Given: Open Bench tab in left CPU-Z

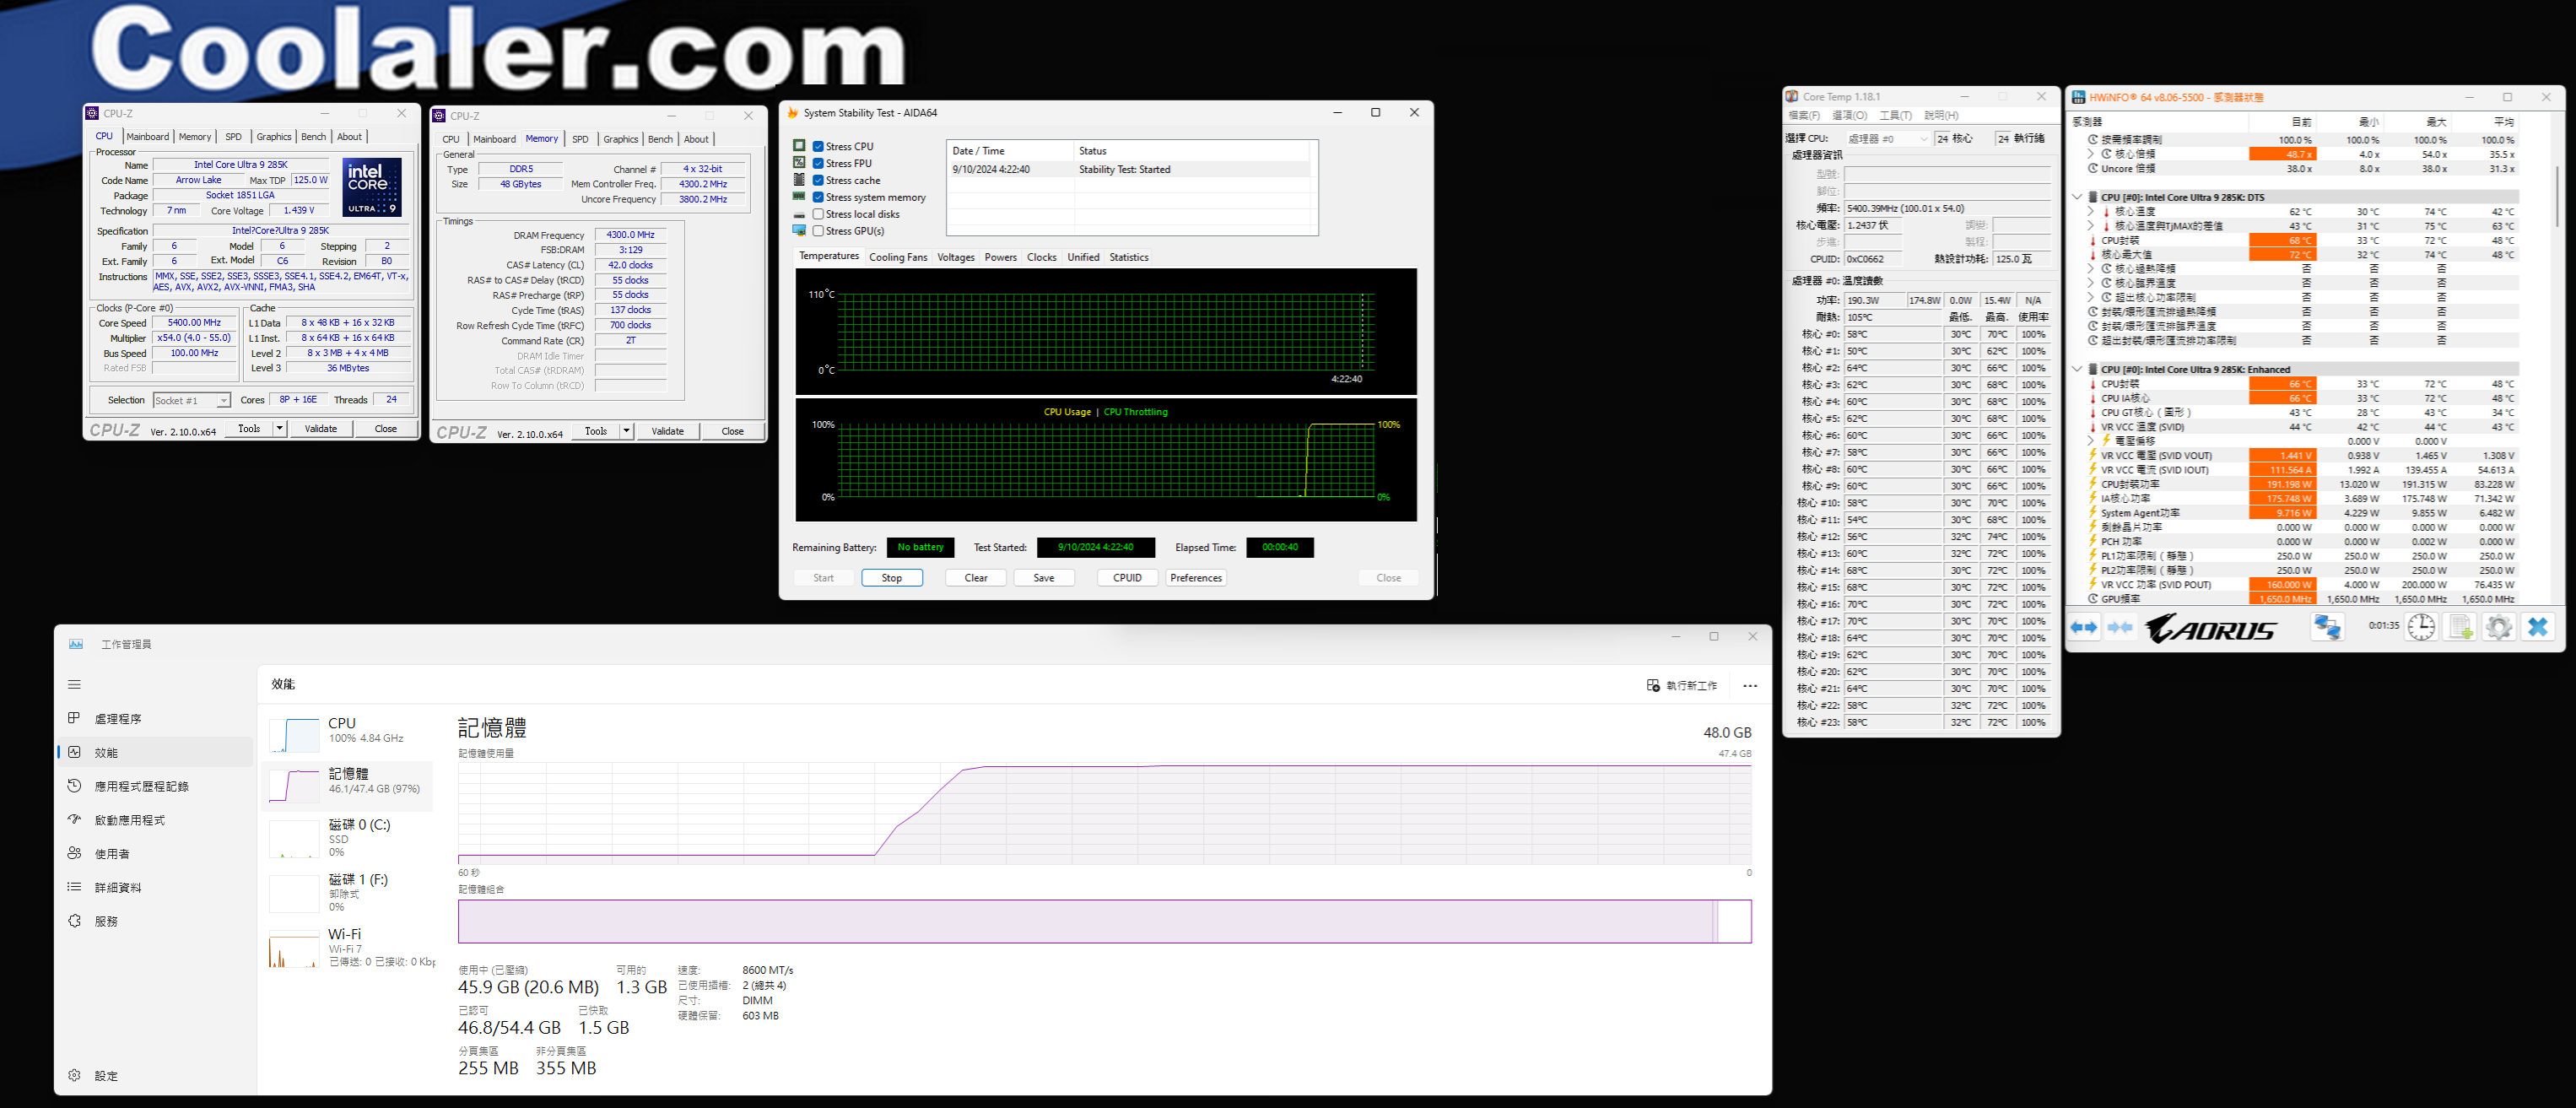Looking at the screenshot, I should [313, 137].
